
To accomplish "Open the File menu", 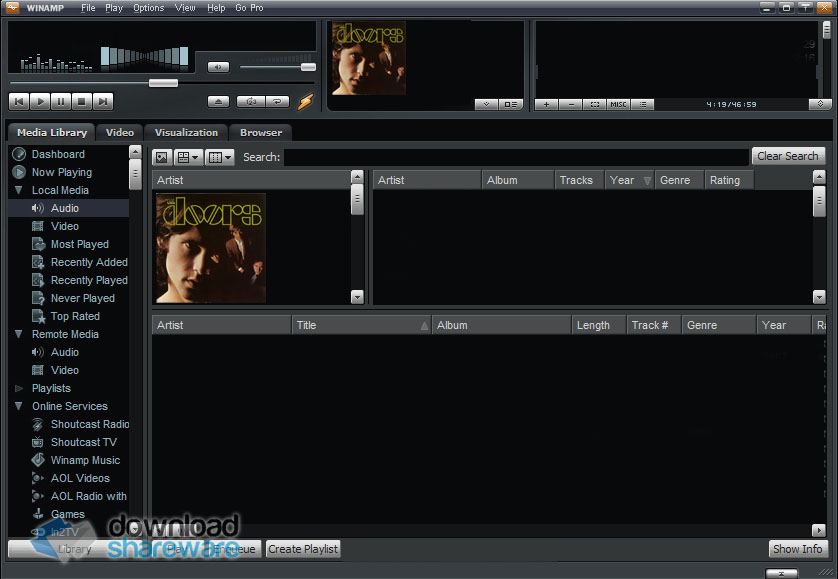I will (88, 7).
